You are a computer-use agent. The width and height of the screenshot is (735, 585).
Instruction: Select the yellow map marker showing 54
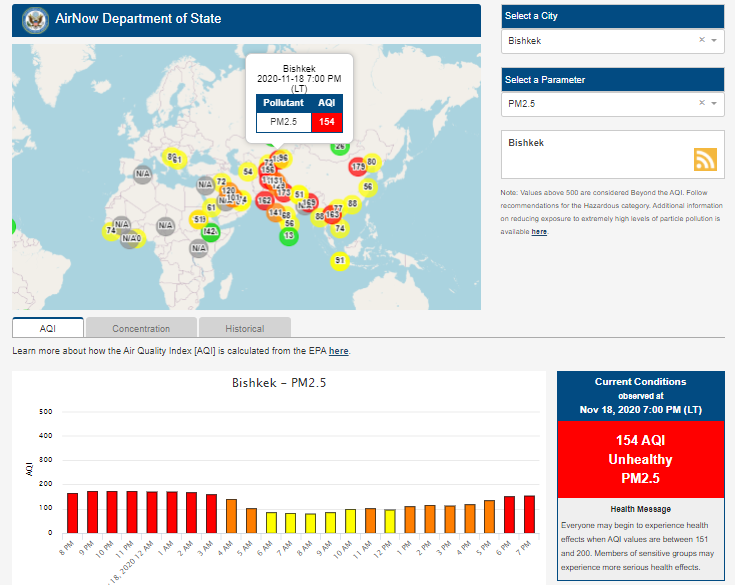[x=247, y=171]
